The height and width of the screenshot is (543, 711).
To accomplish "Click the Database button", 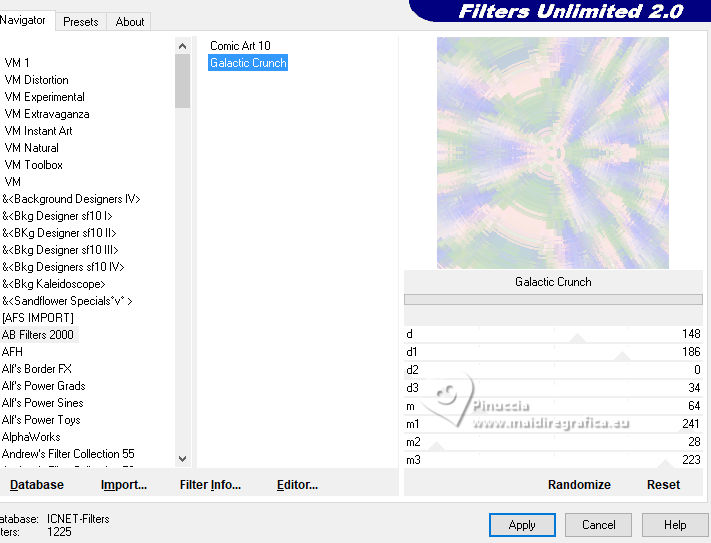I will click(37, 485).
